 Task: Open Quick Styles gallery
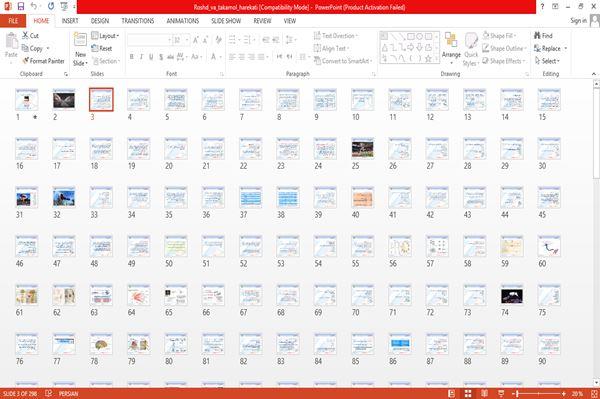(x=471, y=49)
